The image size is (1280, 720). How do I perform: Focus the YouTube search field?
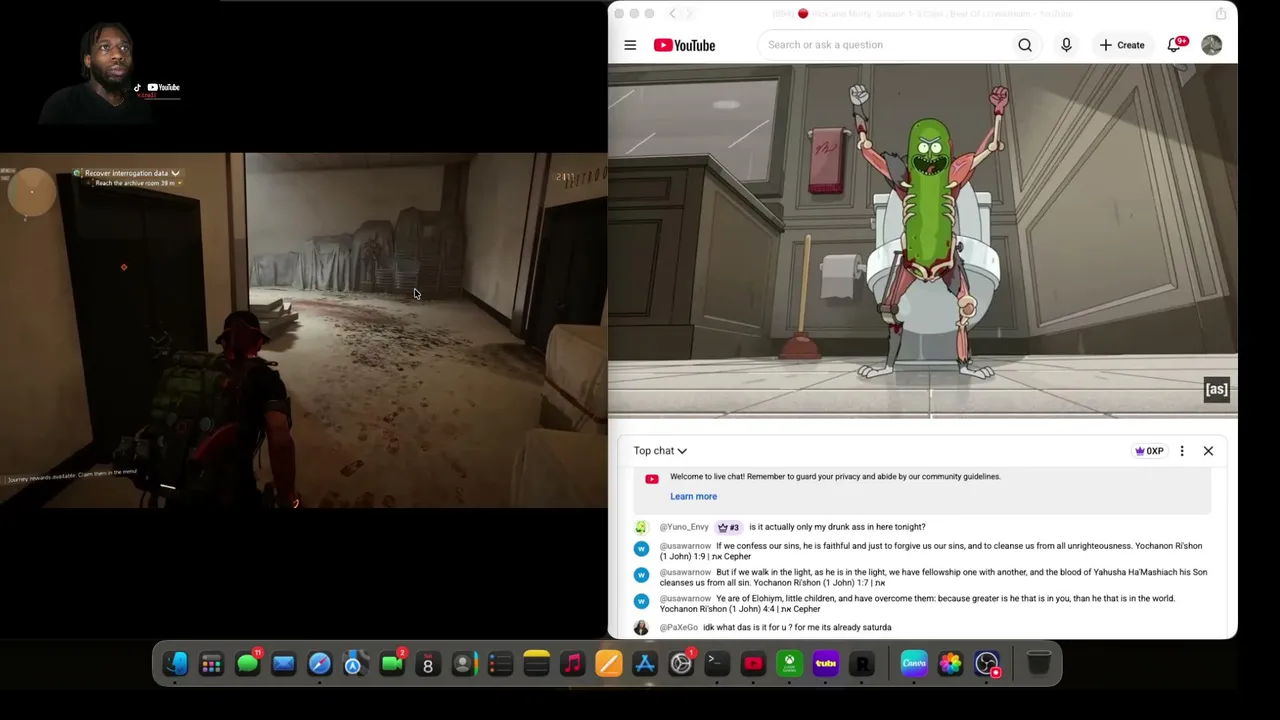pyautogui.click(x=884, y=45)
